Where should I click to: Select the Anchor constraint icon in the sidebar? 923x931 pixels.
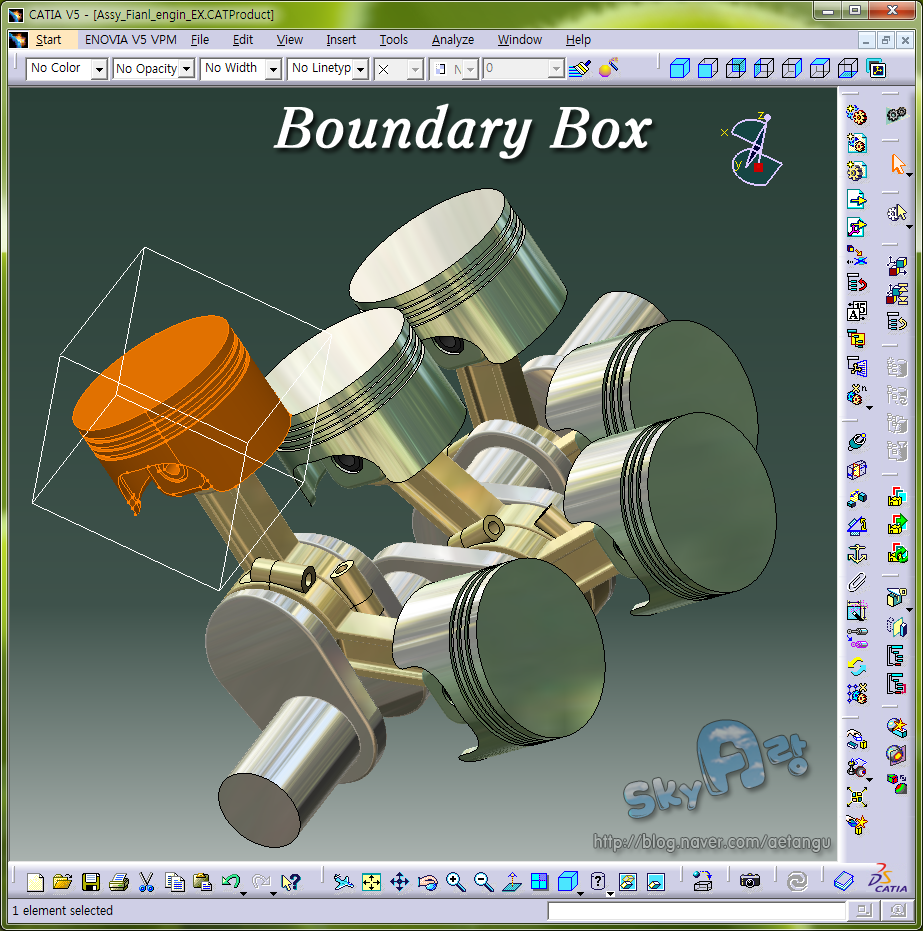coord(857,553)
